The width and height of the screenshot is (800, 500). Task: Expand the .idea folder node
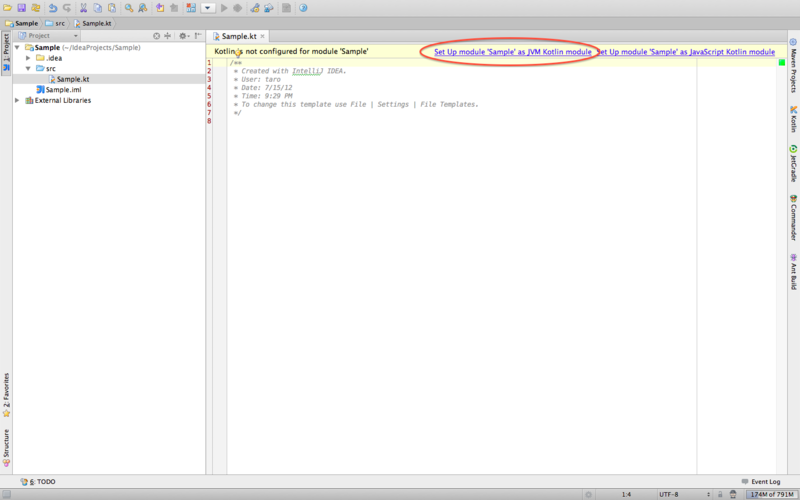click(28, 58)
